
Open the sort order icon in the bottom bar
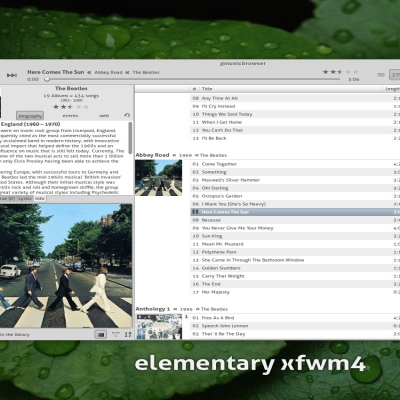[x=128, y=334]
